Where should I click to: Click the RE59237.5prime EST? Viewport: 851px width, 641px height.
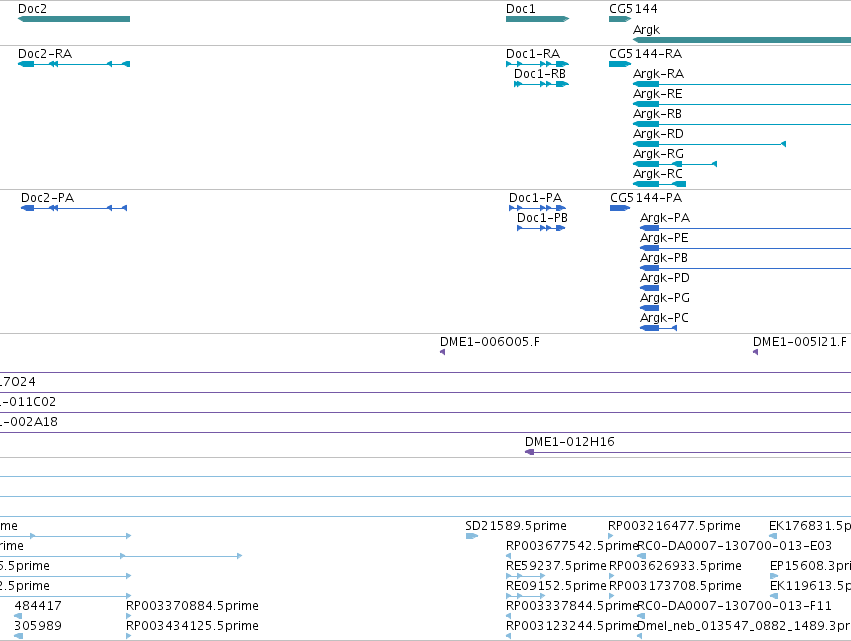point(525,576)
